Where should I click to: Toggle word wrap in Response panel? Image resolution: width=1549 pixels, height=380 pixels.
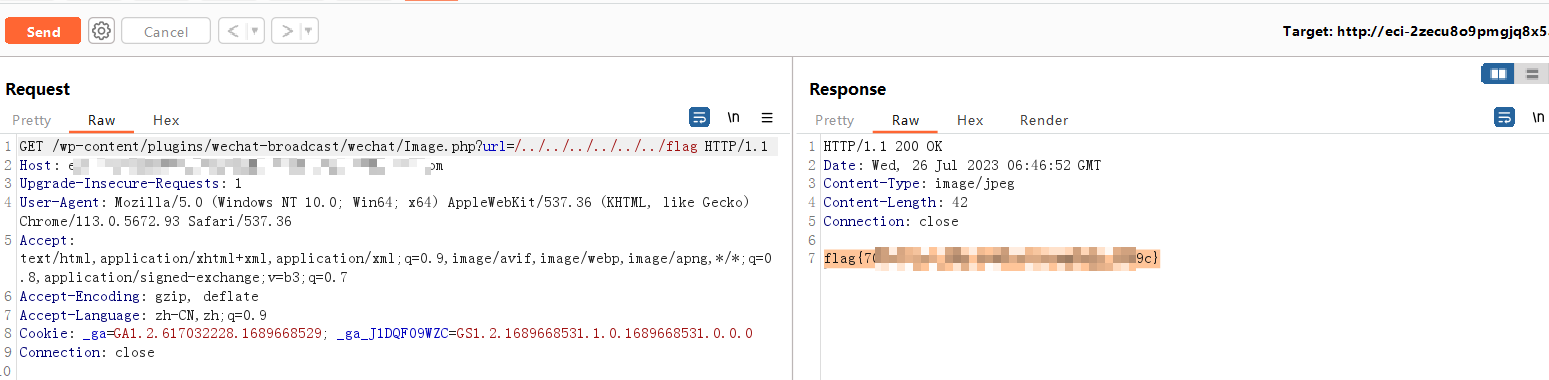(1504, 117)
